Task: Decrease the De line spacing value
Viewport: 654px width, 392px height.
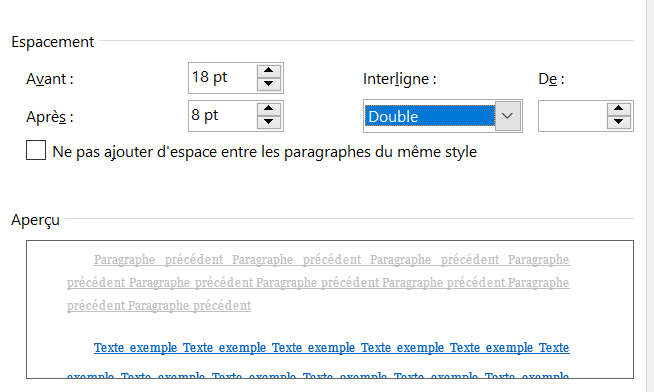Action: [x=619, y=122]
